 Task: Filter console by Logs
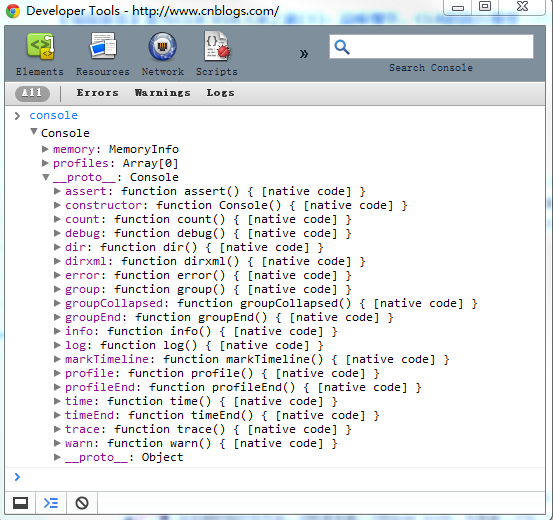[220, 93]
